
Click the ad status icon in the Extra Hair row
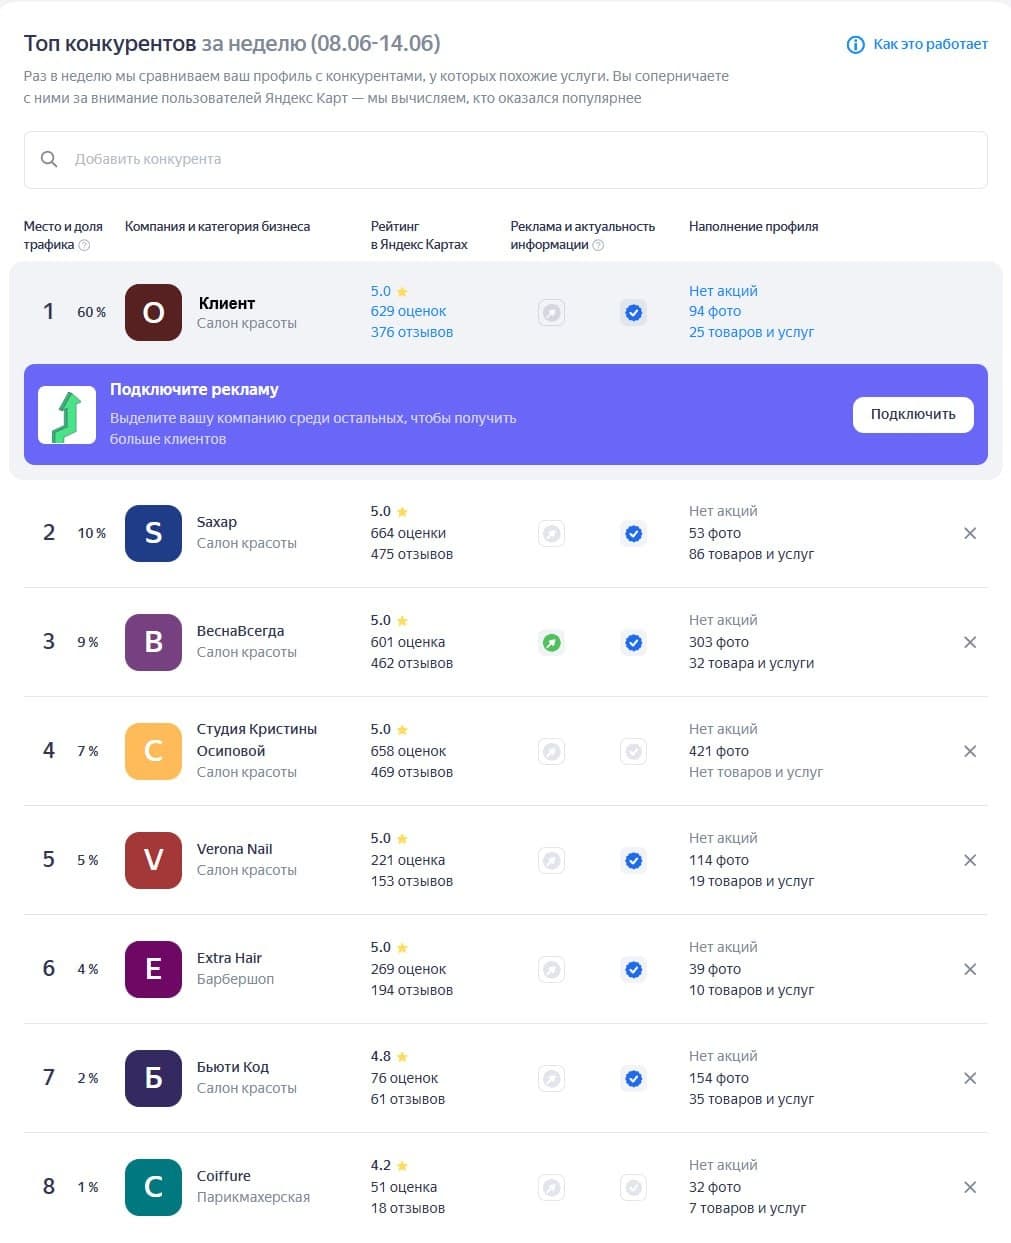[551, 970]
